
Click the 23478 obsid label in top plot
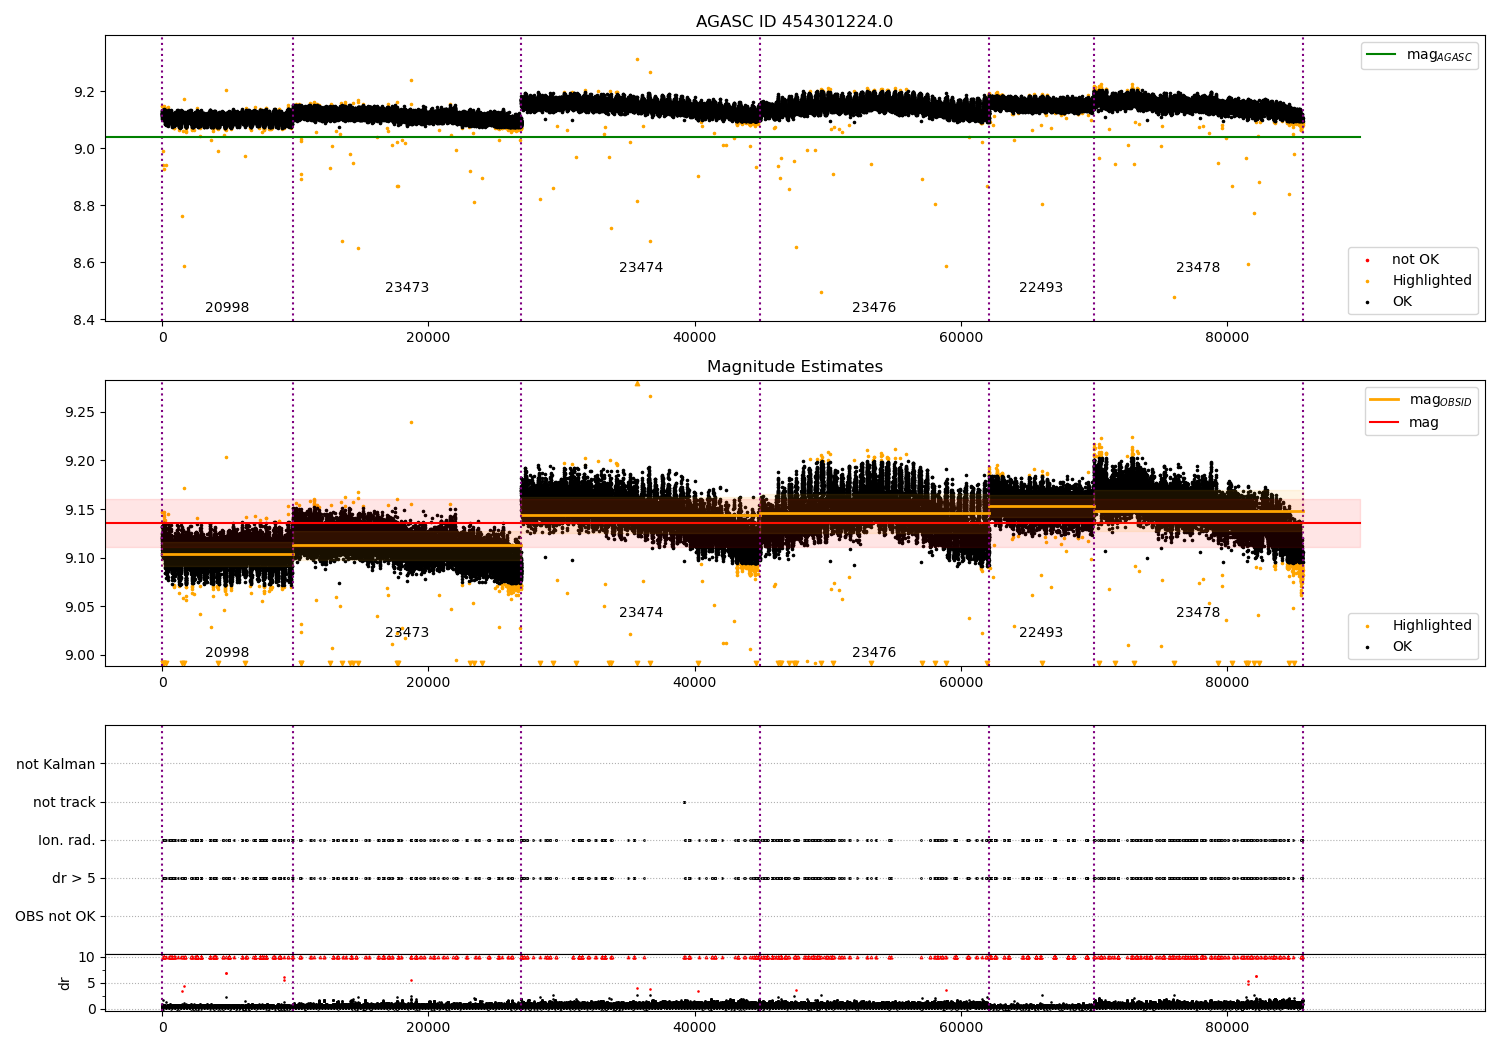pyautogui.click(x=1198, y=268)
